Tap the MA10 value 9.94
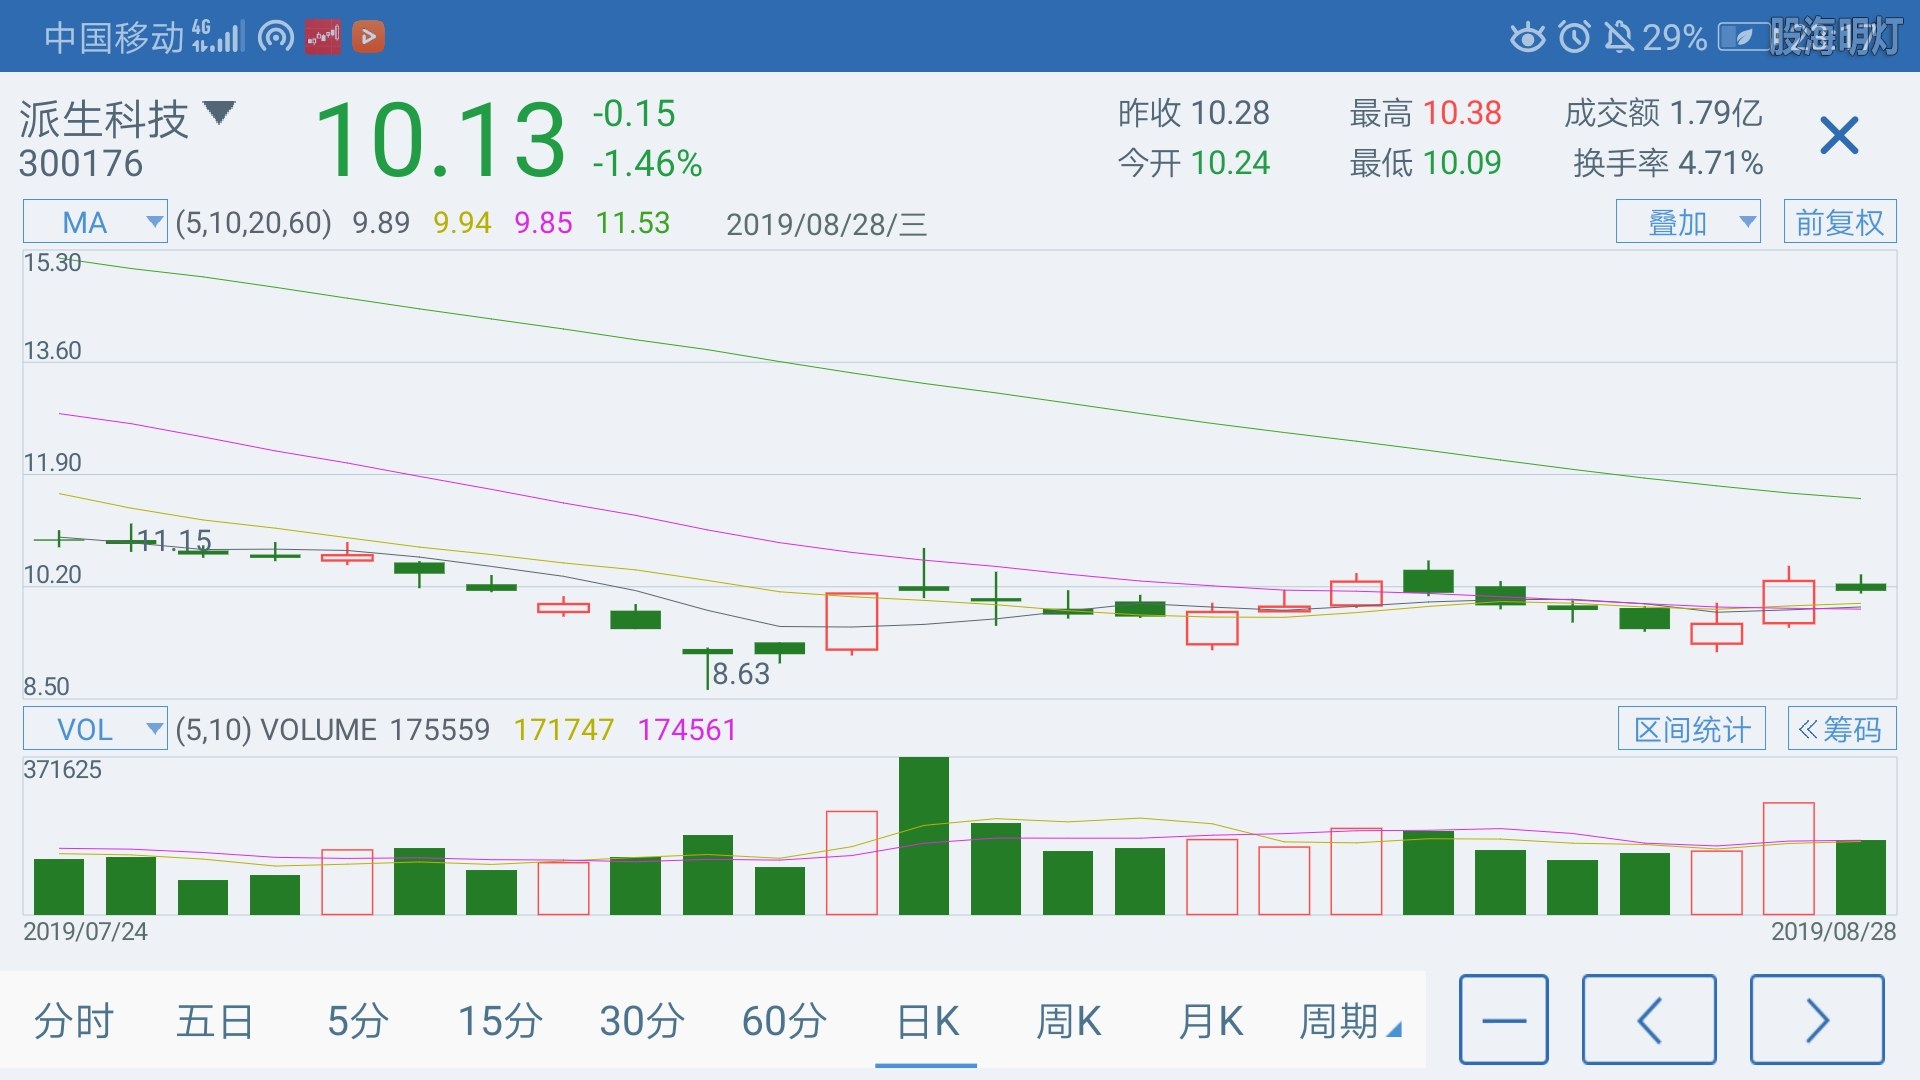Image resolution: width=1920 pixels, height=1080 pixels. pyautogui.click(x=462, y=223)
